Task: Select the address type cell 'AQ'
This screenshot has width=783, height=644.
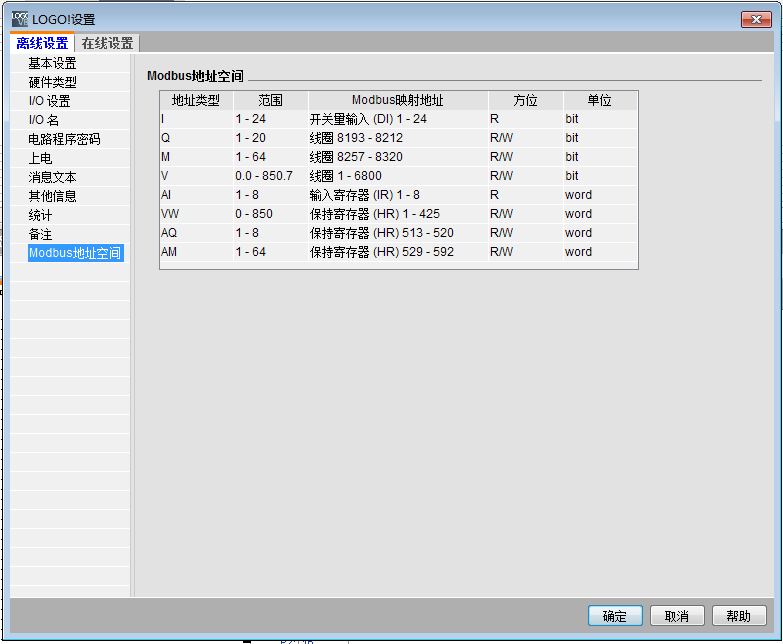Action: 196,233
